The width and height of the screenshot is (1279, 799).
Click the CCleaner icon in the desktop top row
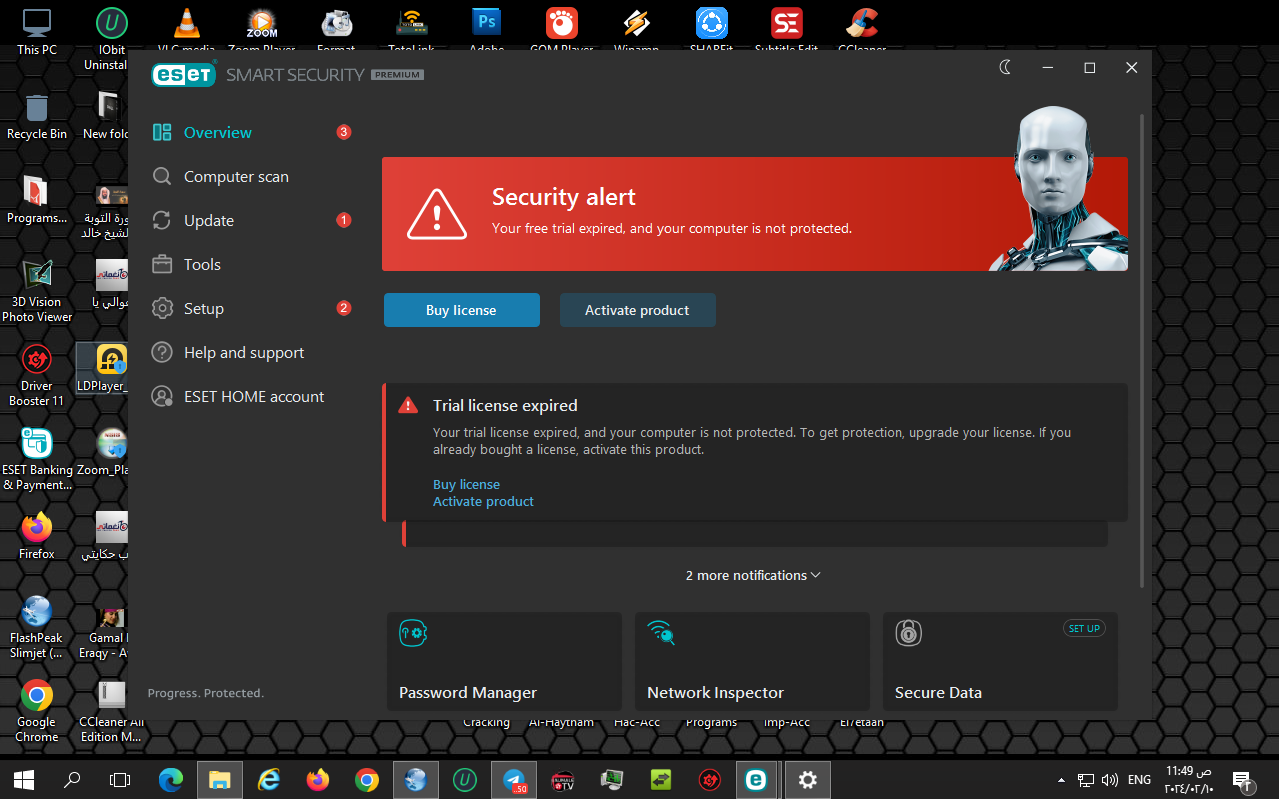click(x=861, y=30)
